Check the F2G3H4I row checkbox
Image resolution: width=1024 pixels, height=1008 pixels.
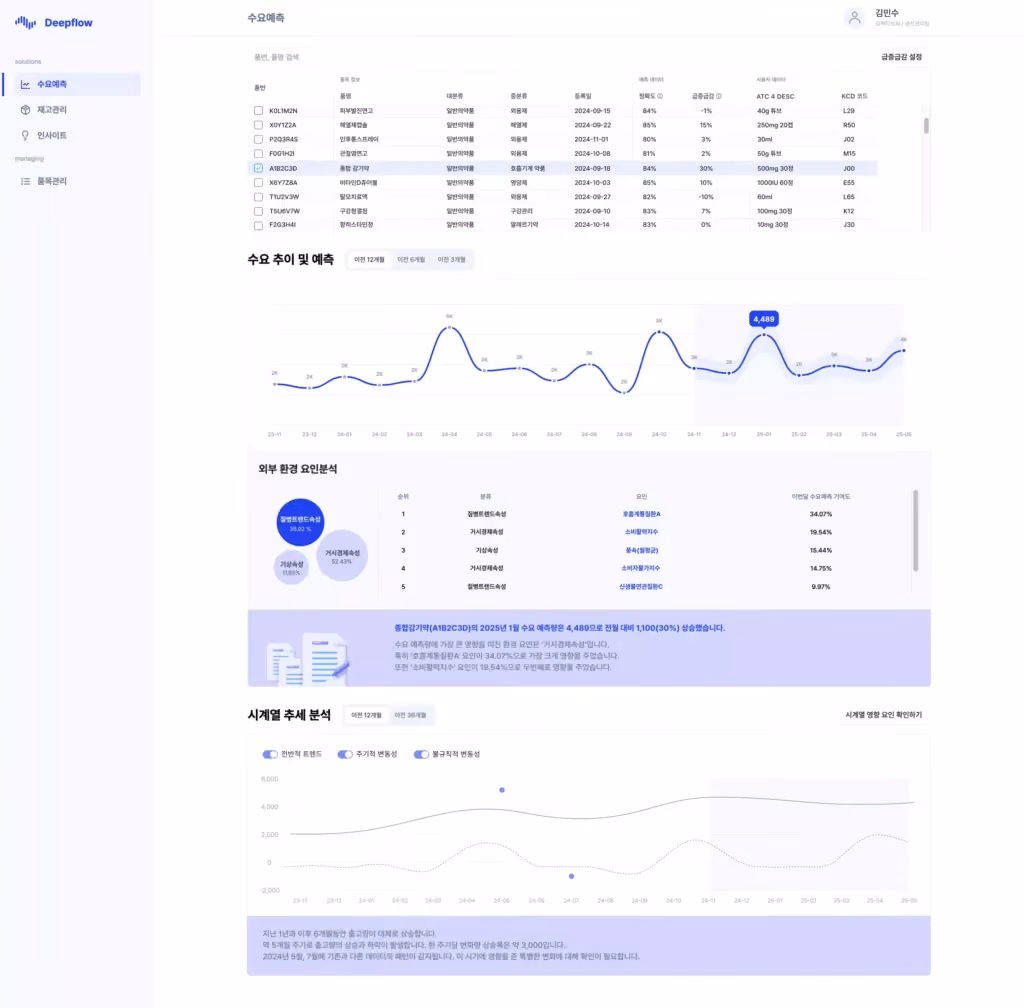tap(259, 225)
